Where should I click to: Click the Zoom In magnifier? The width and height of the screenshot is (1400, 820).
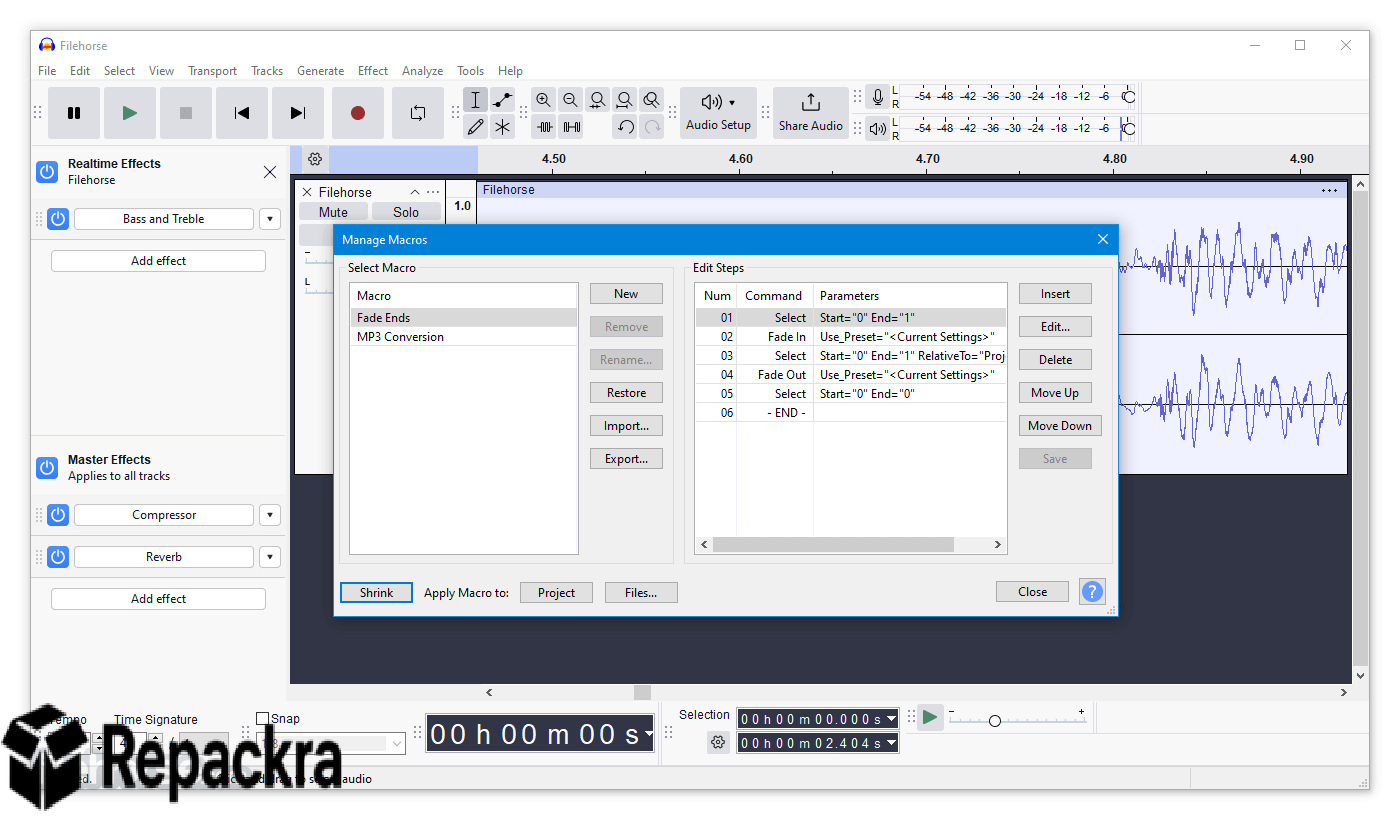544,100
